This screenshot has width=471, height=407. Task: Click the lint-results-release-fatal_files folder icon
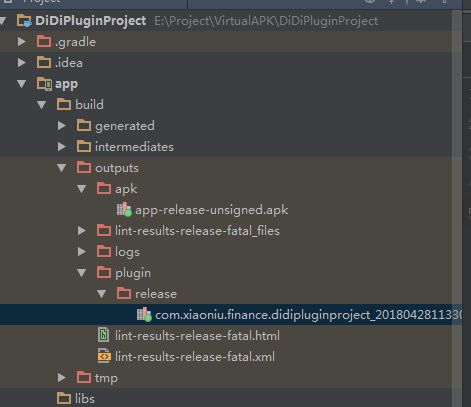click(x=104, y=231)
